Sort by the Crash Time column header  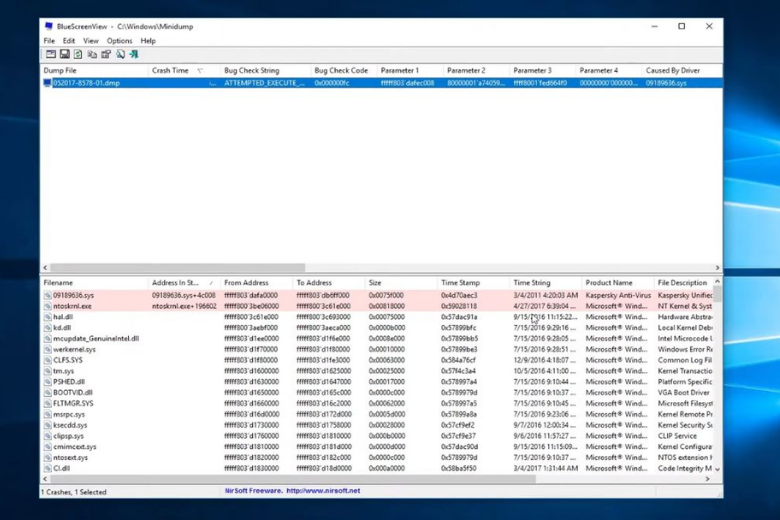click(184, 71)
